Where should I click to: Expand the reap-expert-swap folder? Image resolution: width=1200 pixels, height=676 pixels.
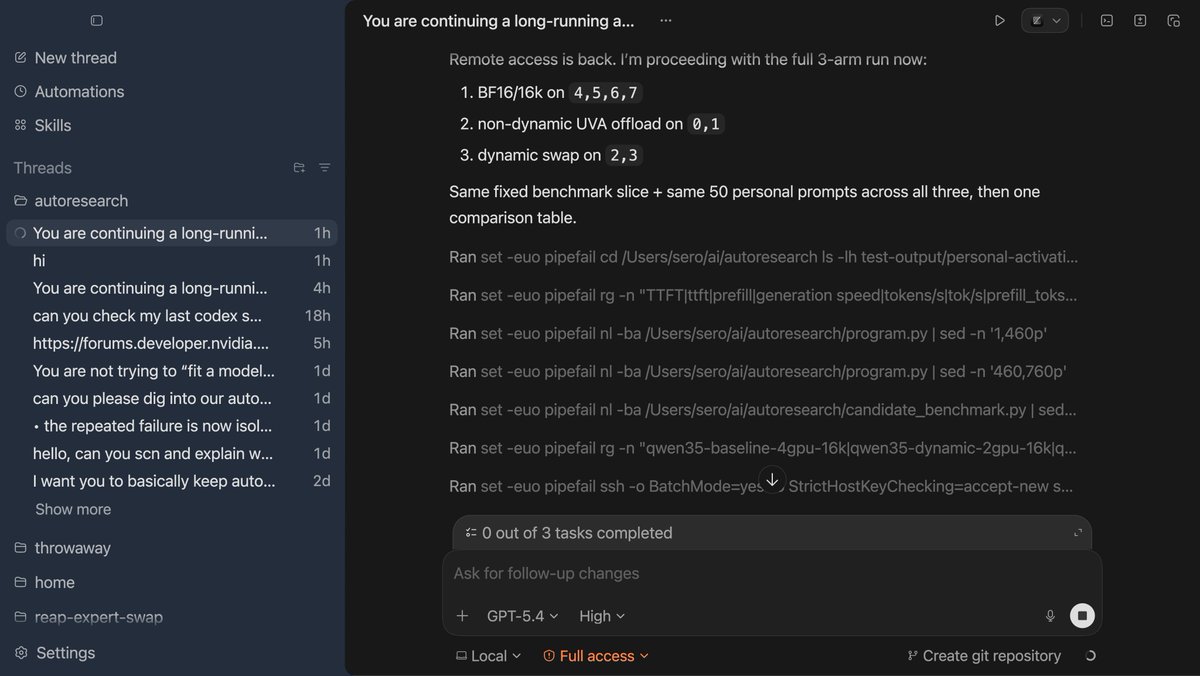[88, 617]
